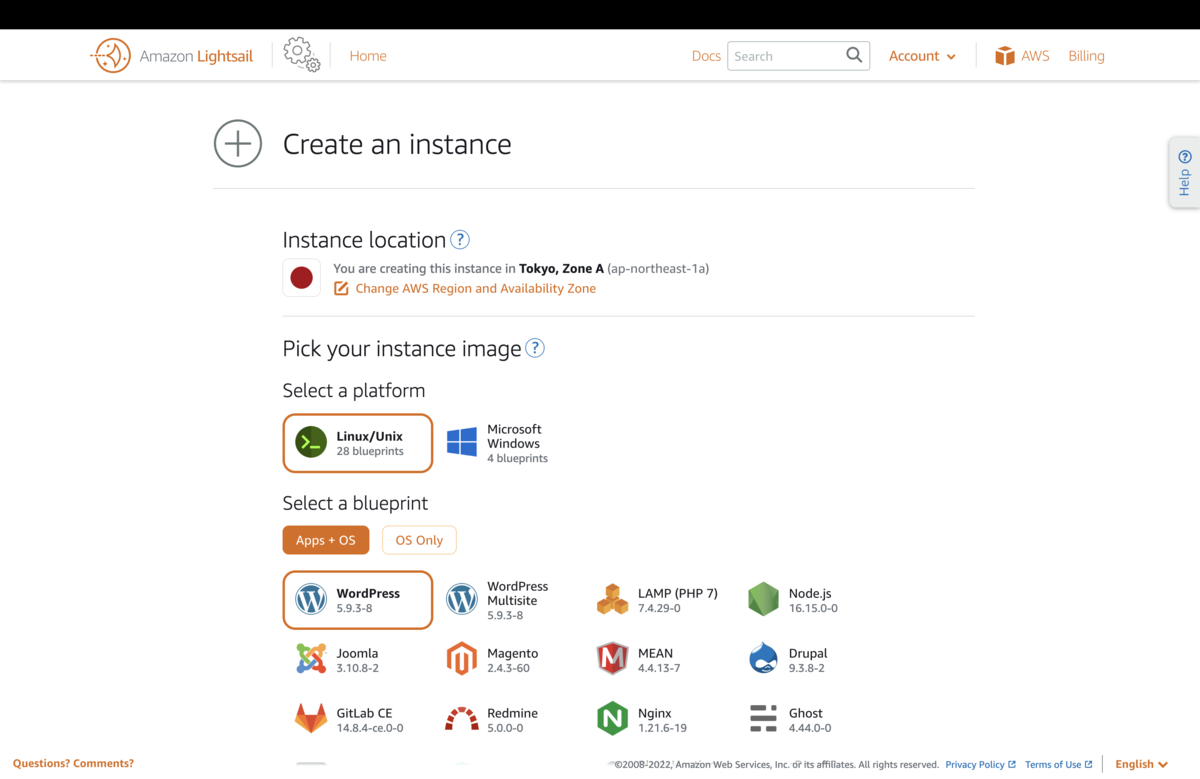Click the AWS cube icon
This screenshot has height=779, width=1200.
click(1004, 56)
